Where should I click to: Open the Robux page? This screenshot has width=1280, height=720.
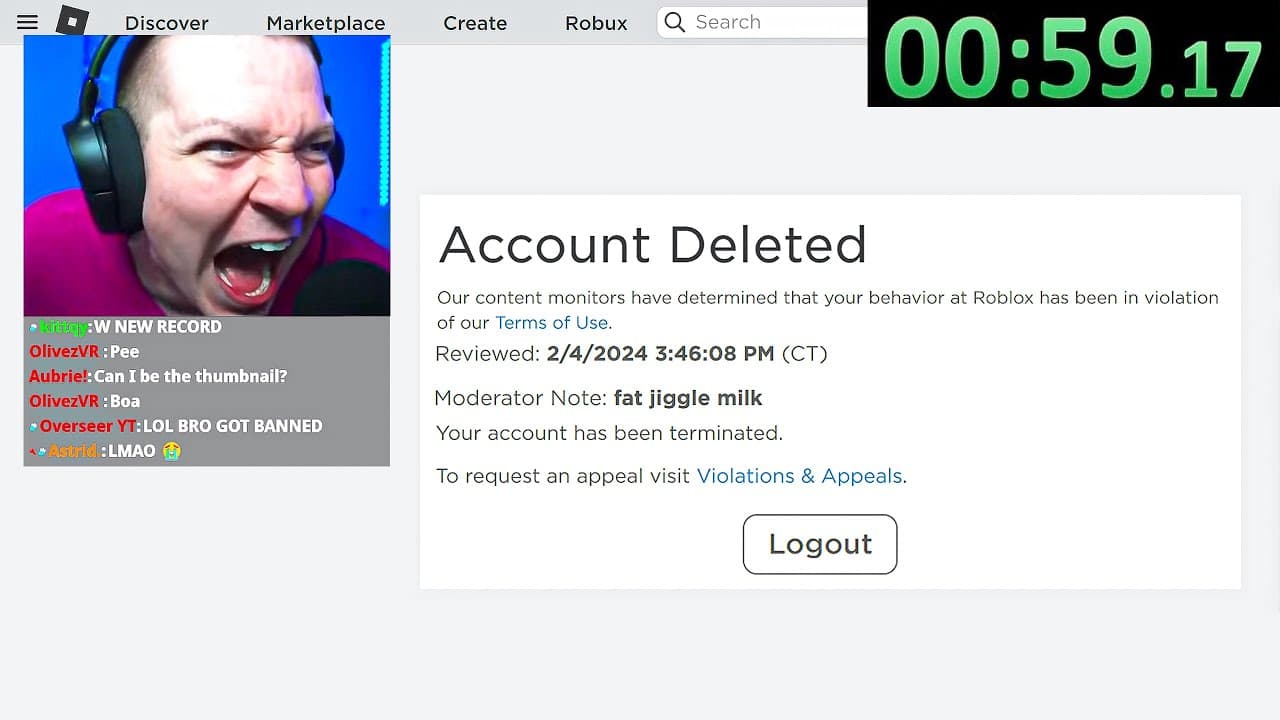pyautogui.click(x=596, y=23)
